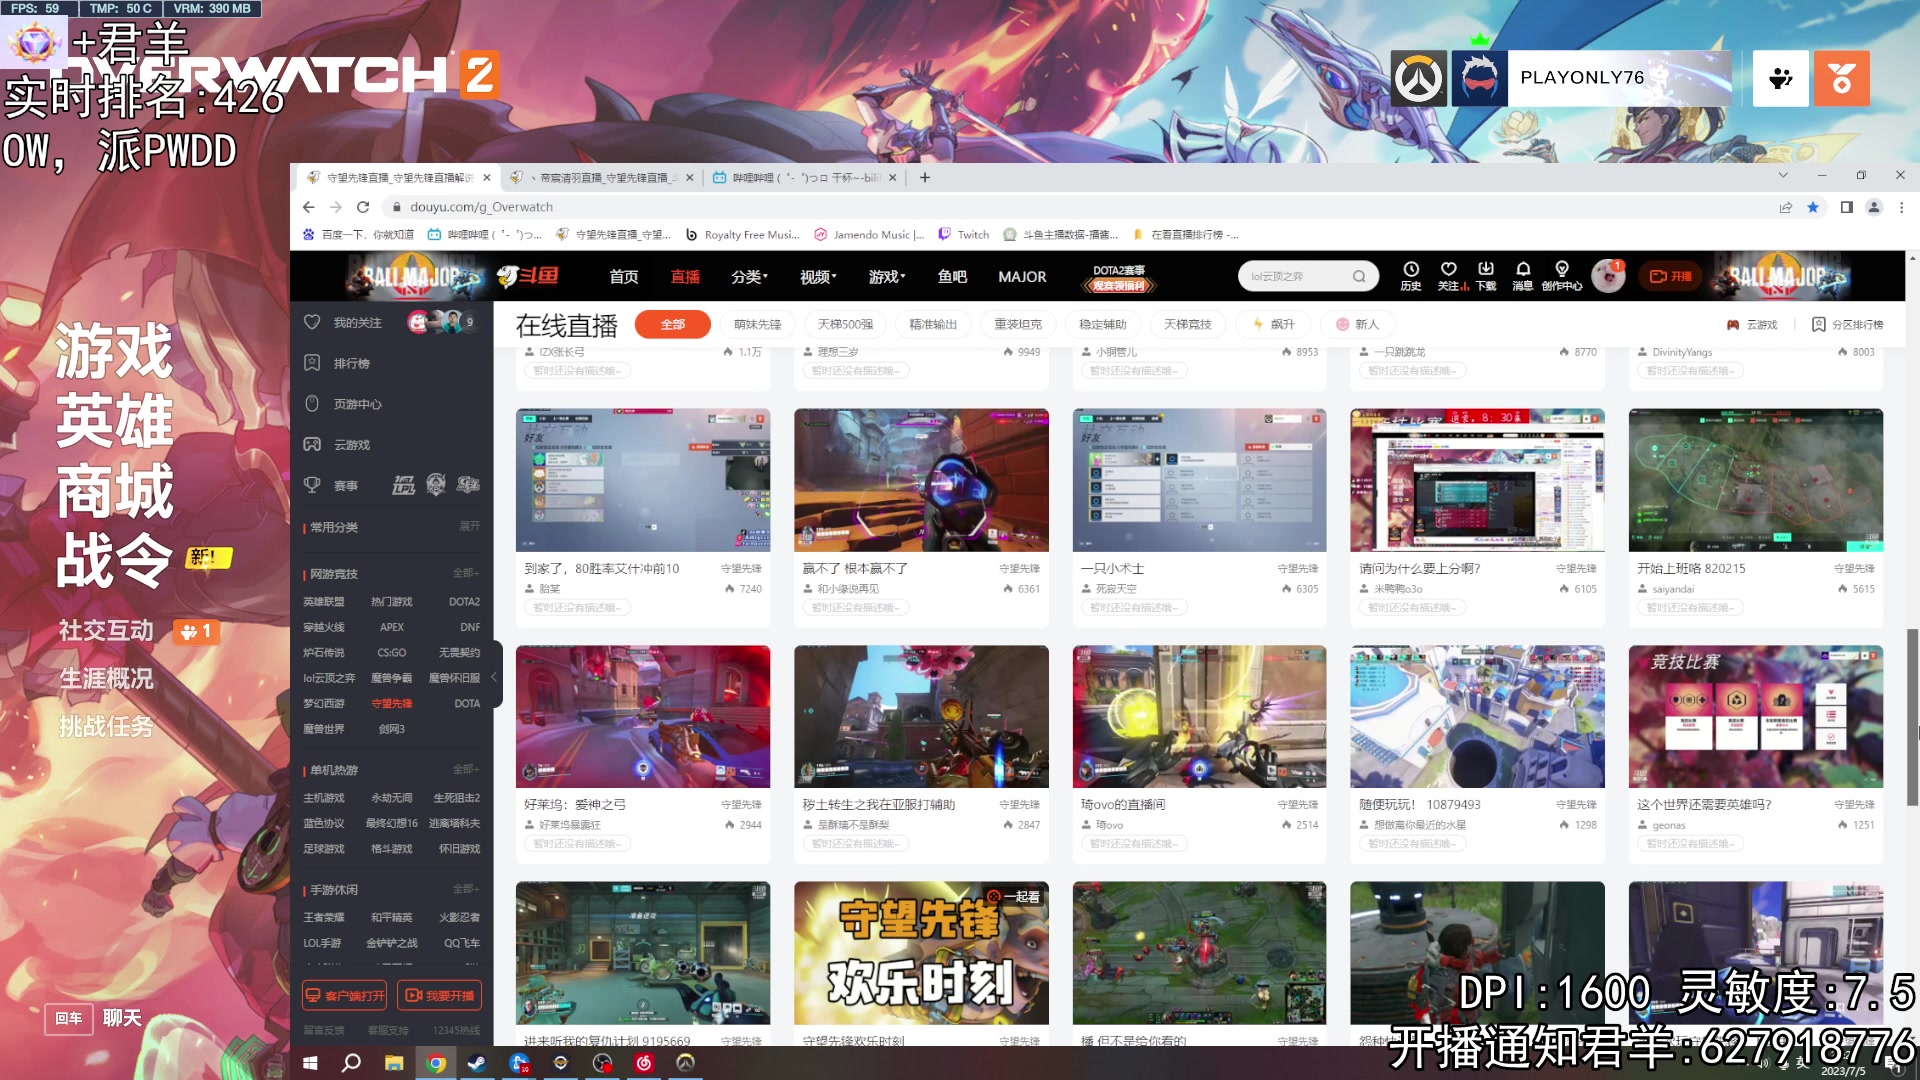Show all 单机热游 categories via 全部+
This screenshot has height=1080, width=1920.
pyautogui.click(x=466, y=769)
